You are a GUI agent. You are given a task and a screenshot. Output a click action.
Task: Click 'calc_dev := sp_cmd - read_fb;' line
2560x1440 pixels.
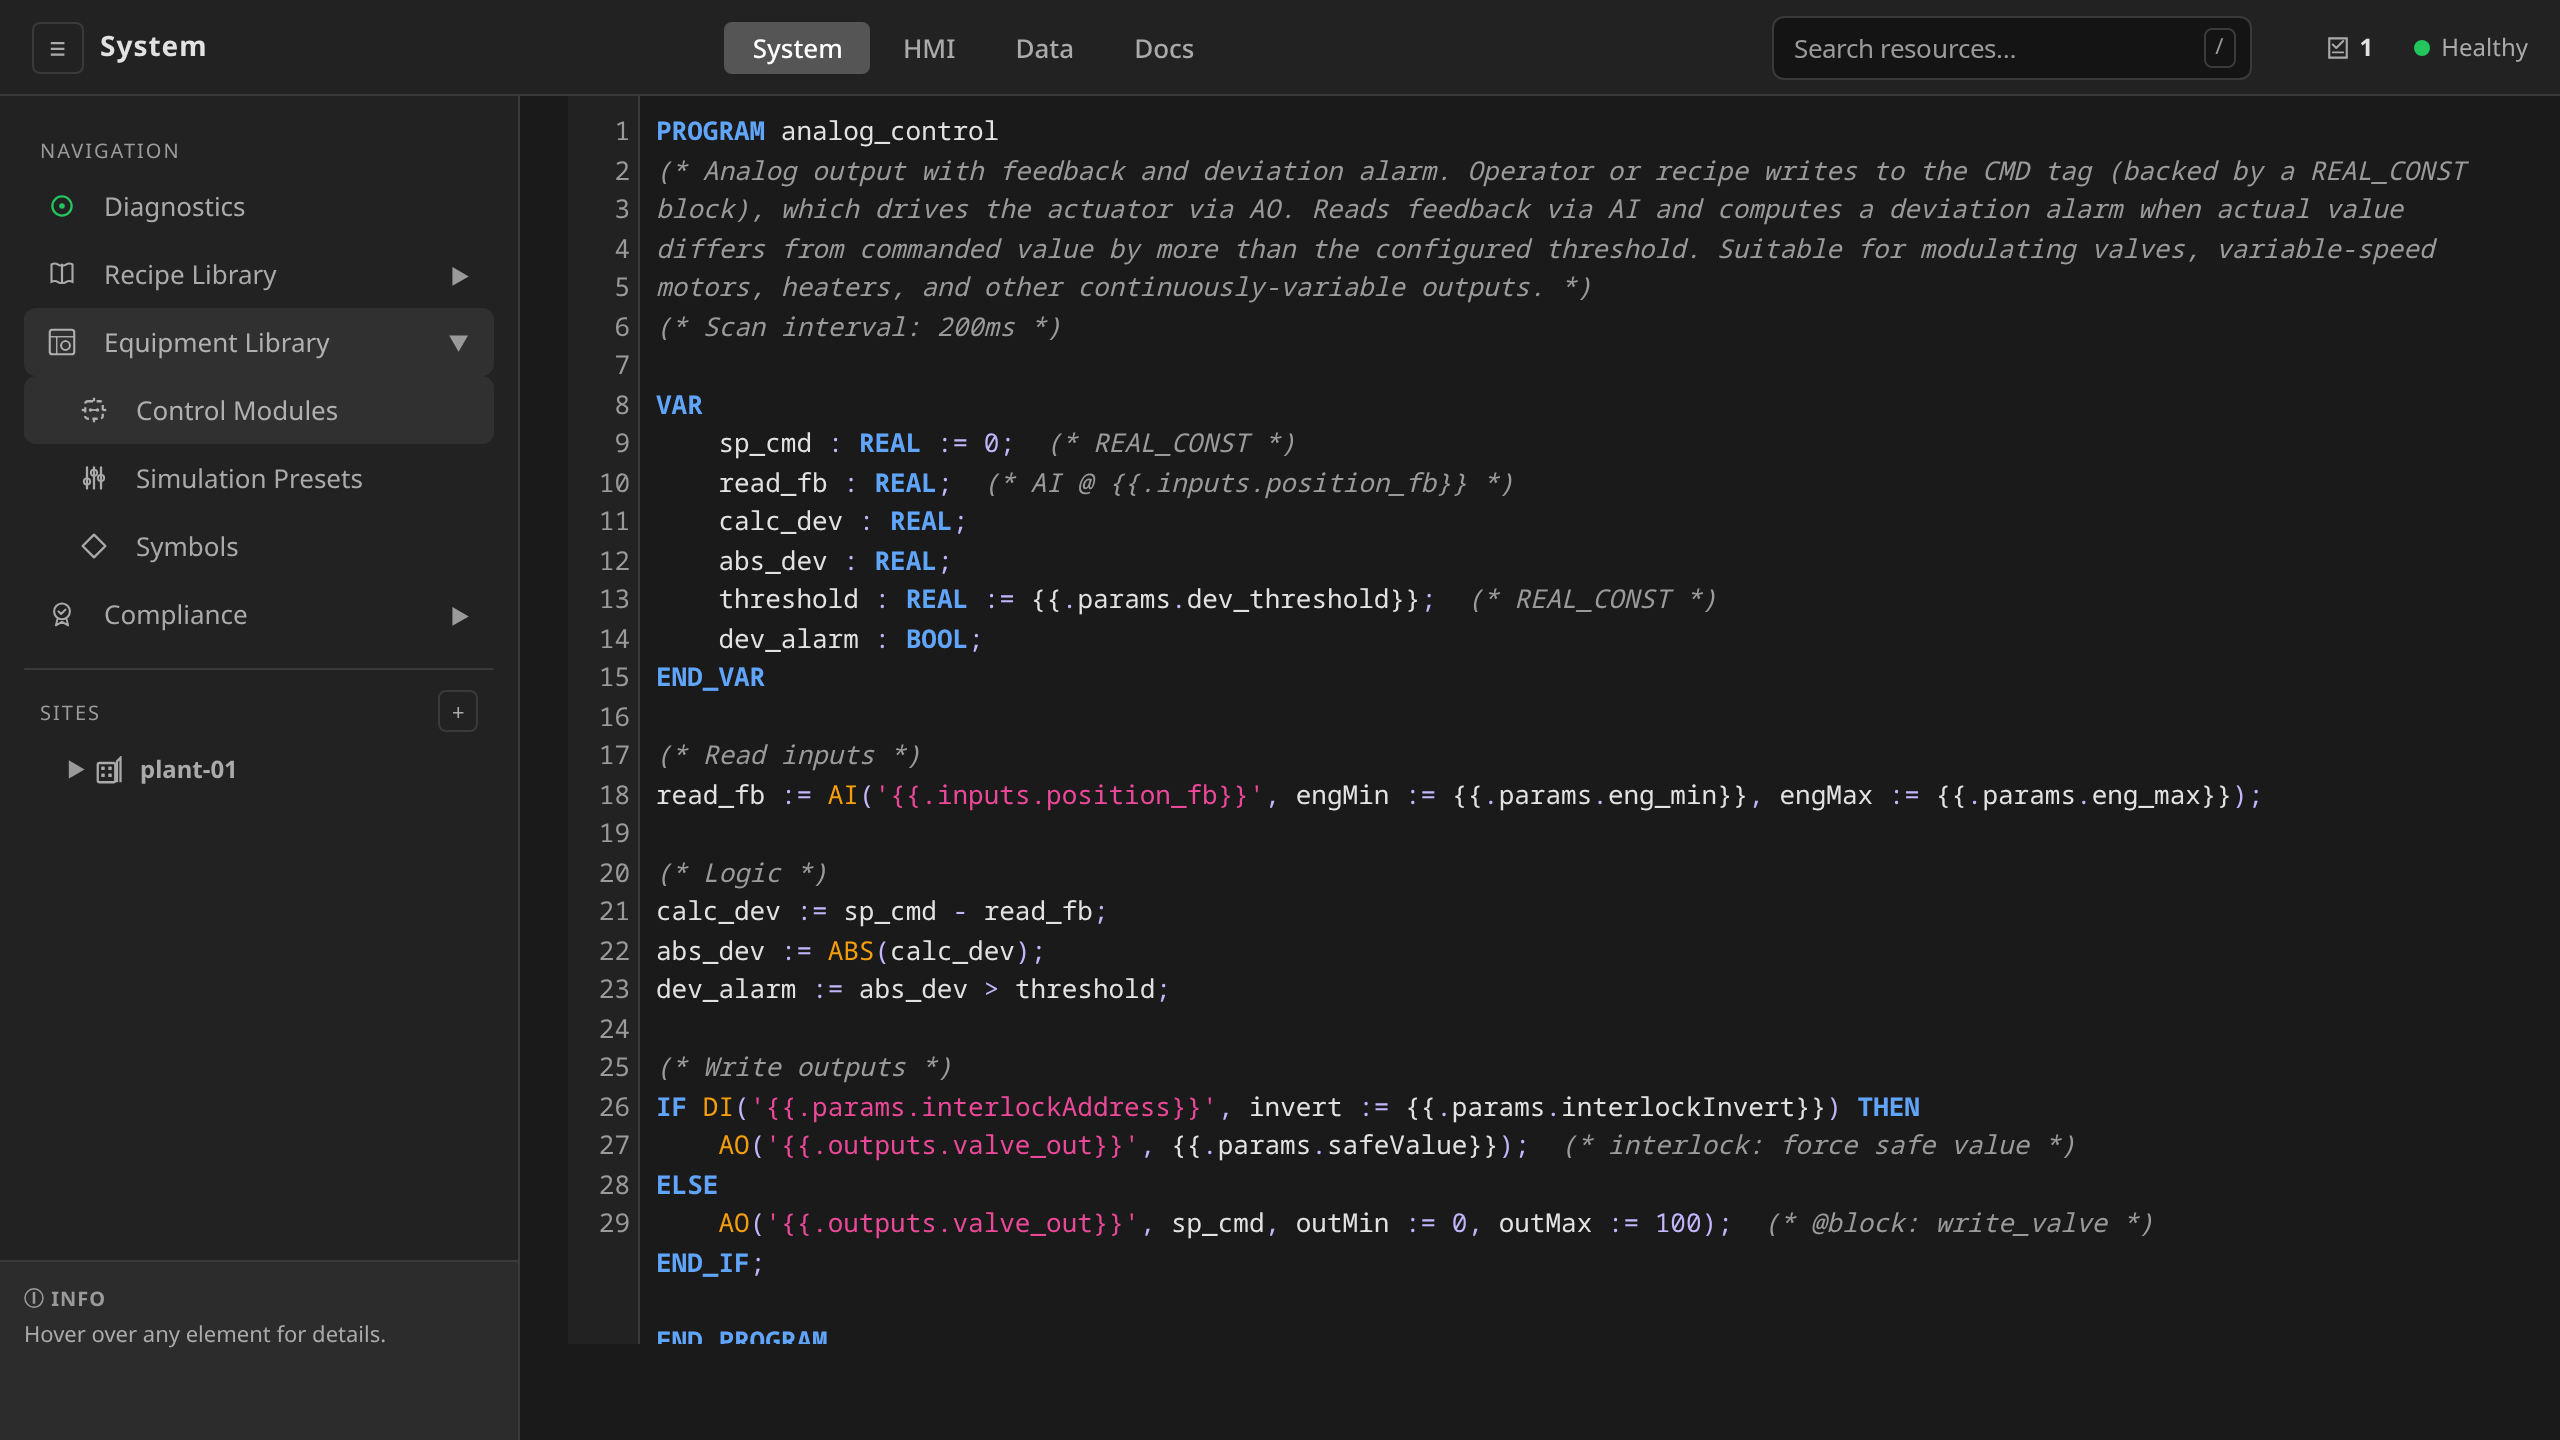point(882,911)
